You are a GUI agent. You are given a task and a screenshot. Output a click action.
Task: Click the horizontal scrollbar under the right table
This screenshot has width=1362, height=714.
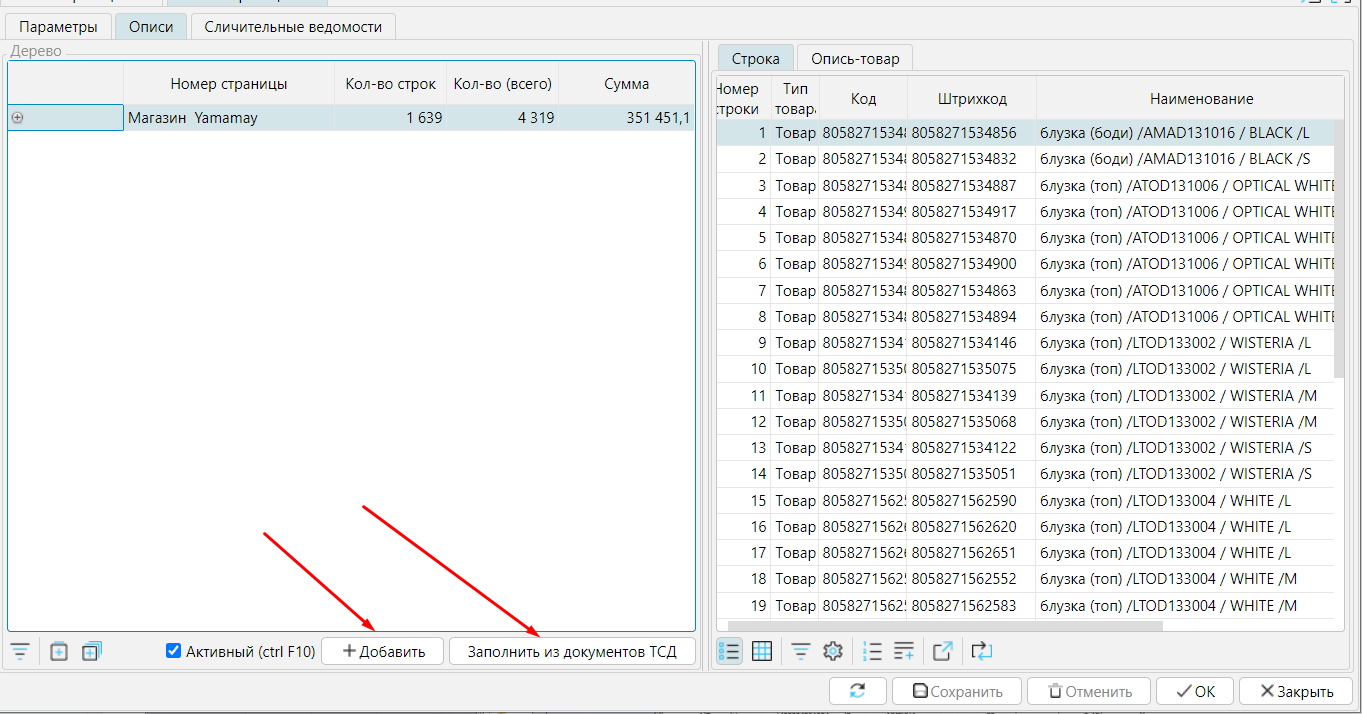940,627
